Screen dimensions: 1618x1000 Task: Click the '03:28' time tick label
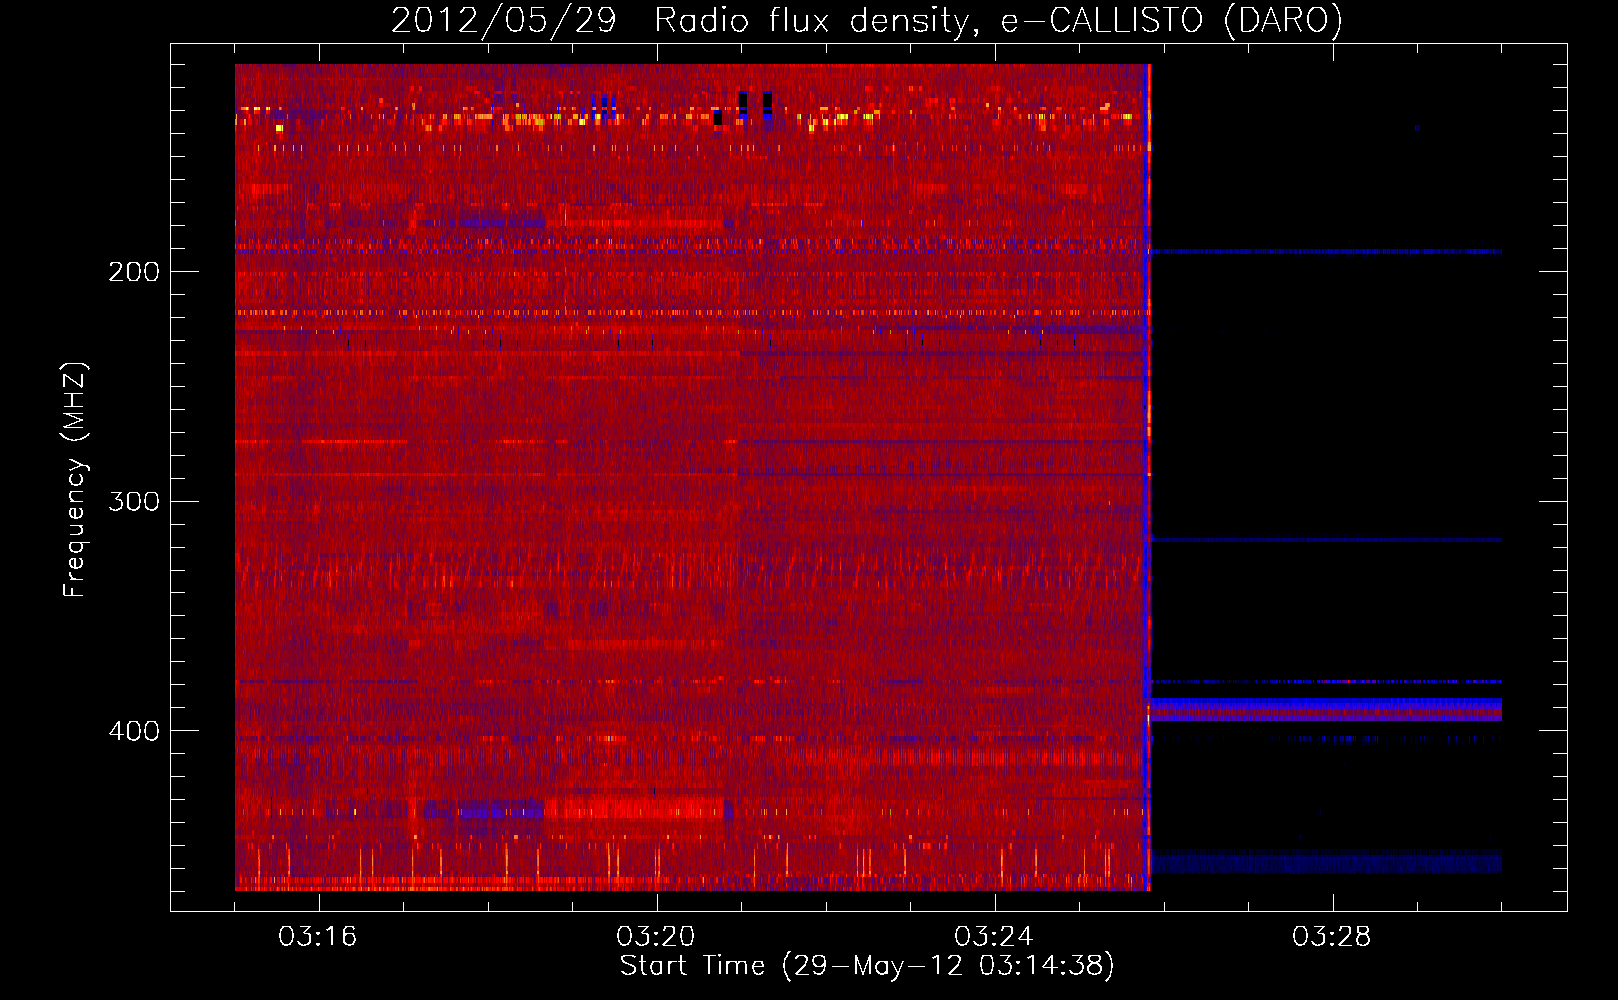click(1332, 937)
